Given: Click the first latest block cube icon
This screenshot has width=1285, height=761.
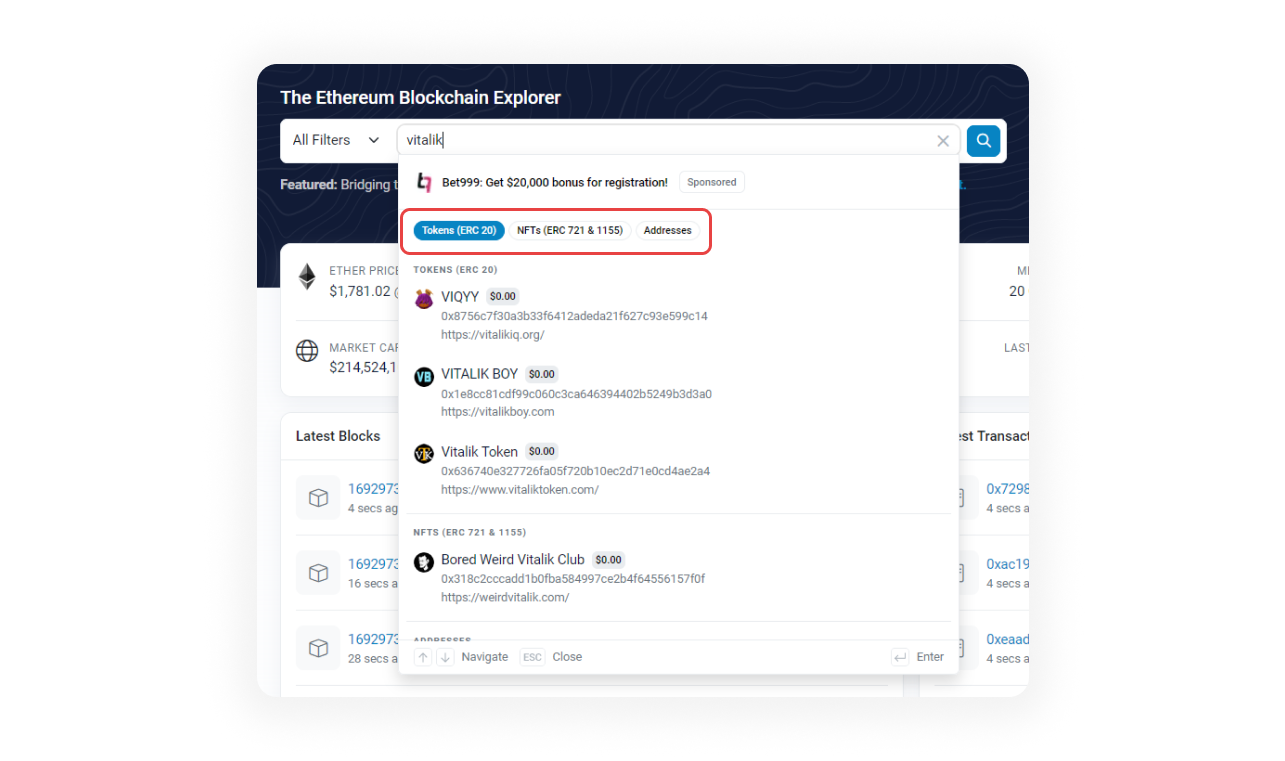Looking at the screenshot, I should (x=318, y=498).
